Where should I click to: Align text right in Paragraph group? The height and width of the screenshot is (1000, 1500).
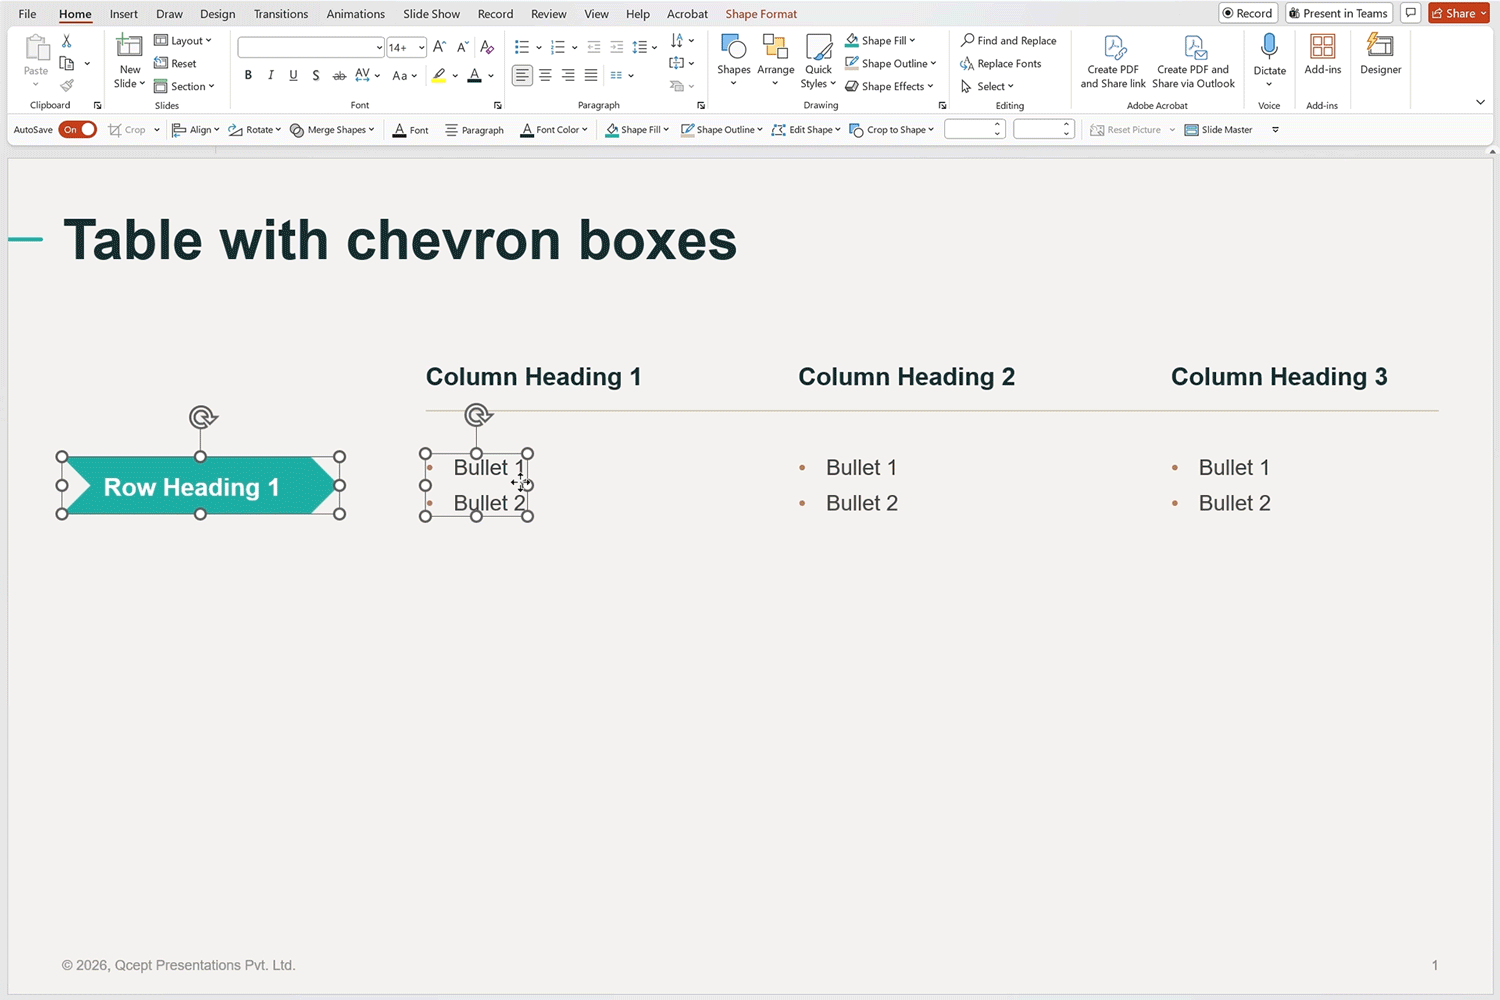(568, 75)
